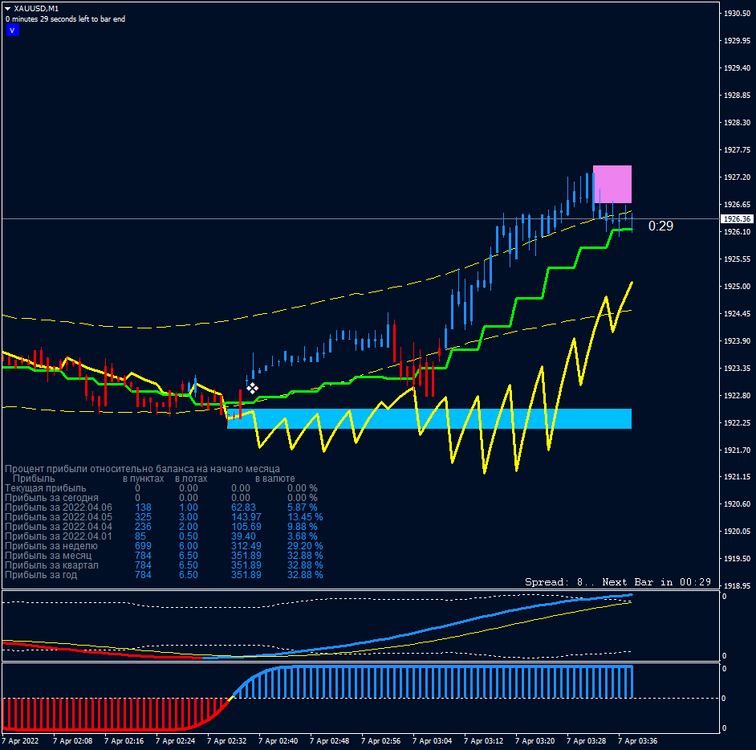Click the в валюте column header

pos(275,479)
